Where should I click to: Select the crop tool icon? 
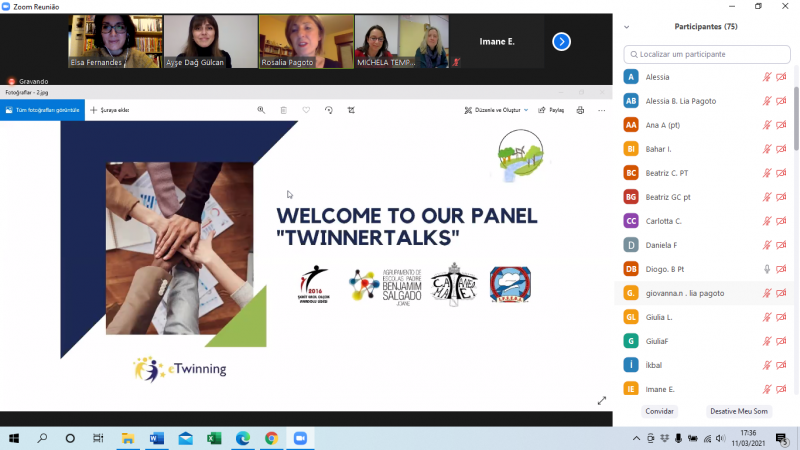pyautogui.click(x=352, y=110)
